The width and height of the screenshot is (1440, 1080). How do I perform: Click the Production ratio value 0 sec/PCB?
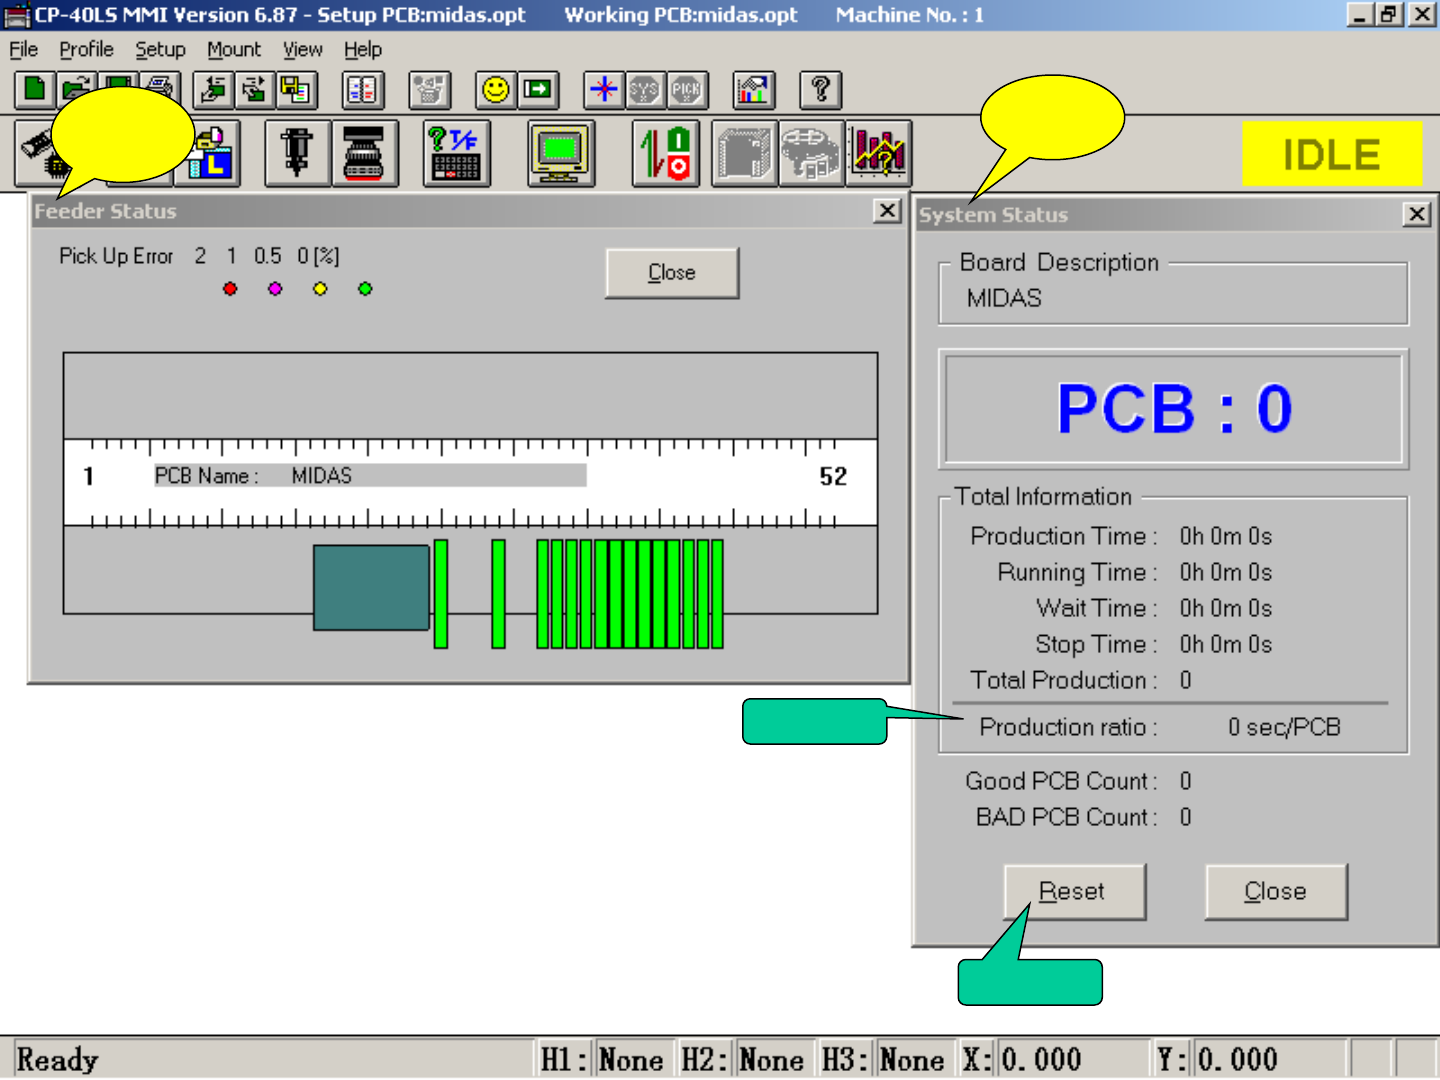click(x=1285, y=728)
